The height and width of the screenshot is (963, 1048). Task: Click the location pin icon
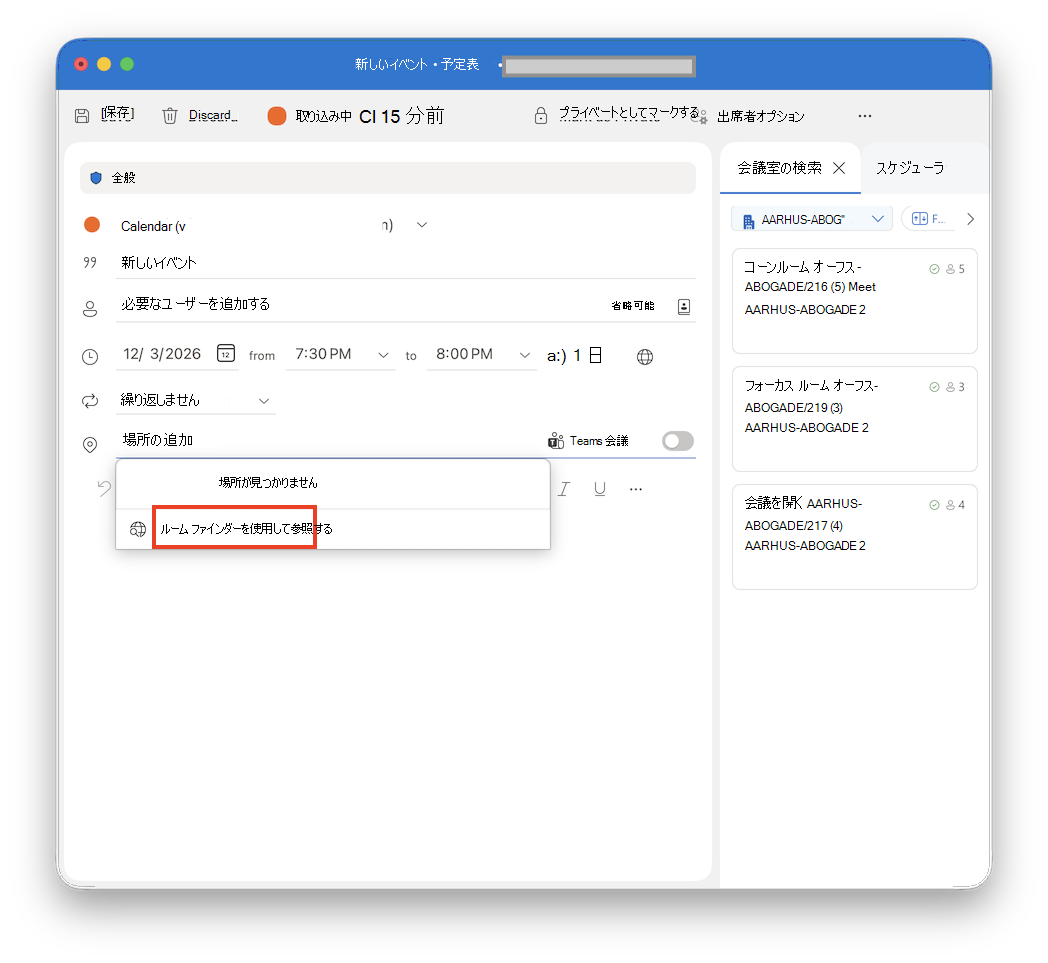click(x=90, y=444)
